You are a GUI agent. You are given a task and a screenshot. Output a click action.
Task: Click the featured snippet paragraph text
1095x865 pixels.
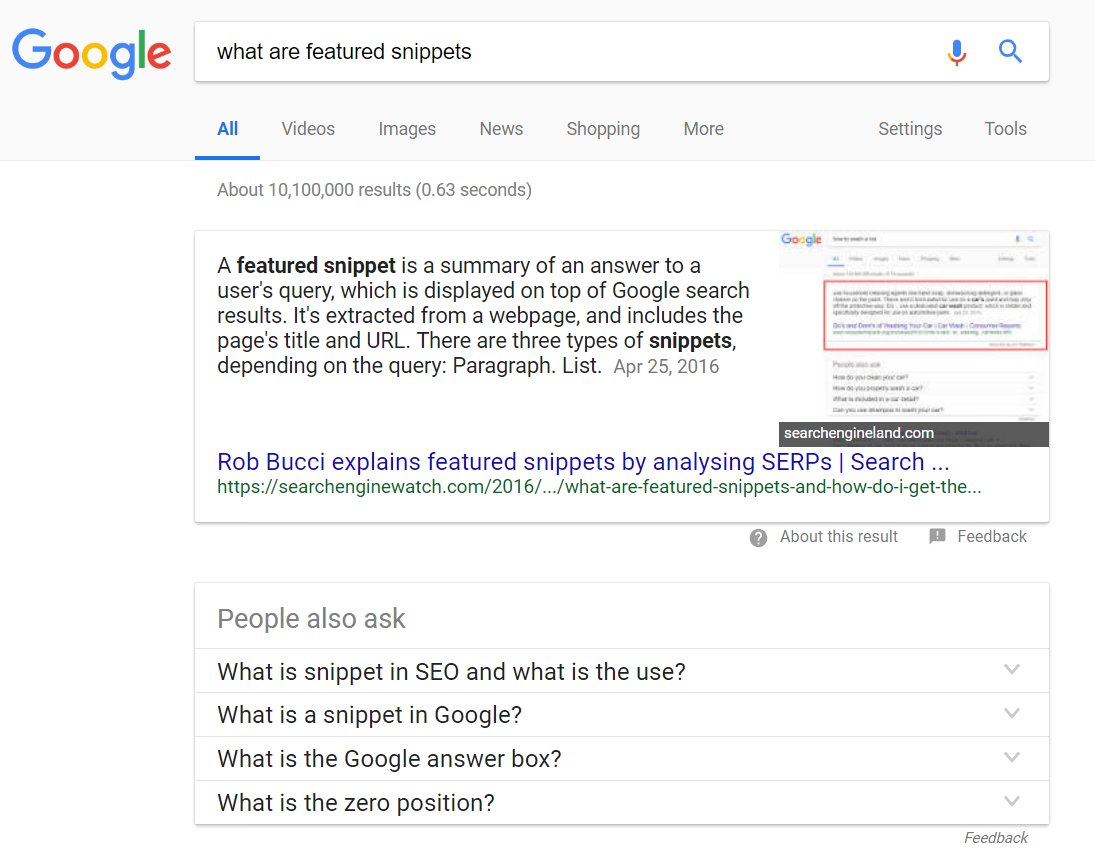point(483,316)
